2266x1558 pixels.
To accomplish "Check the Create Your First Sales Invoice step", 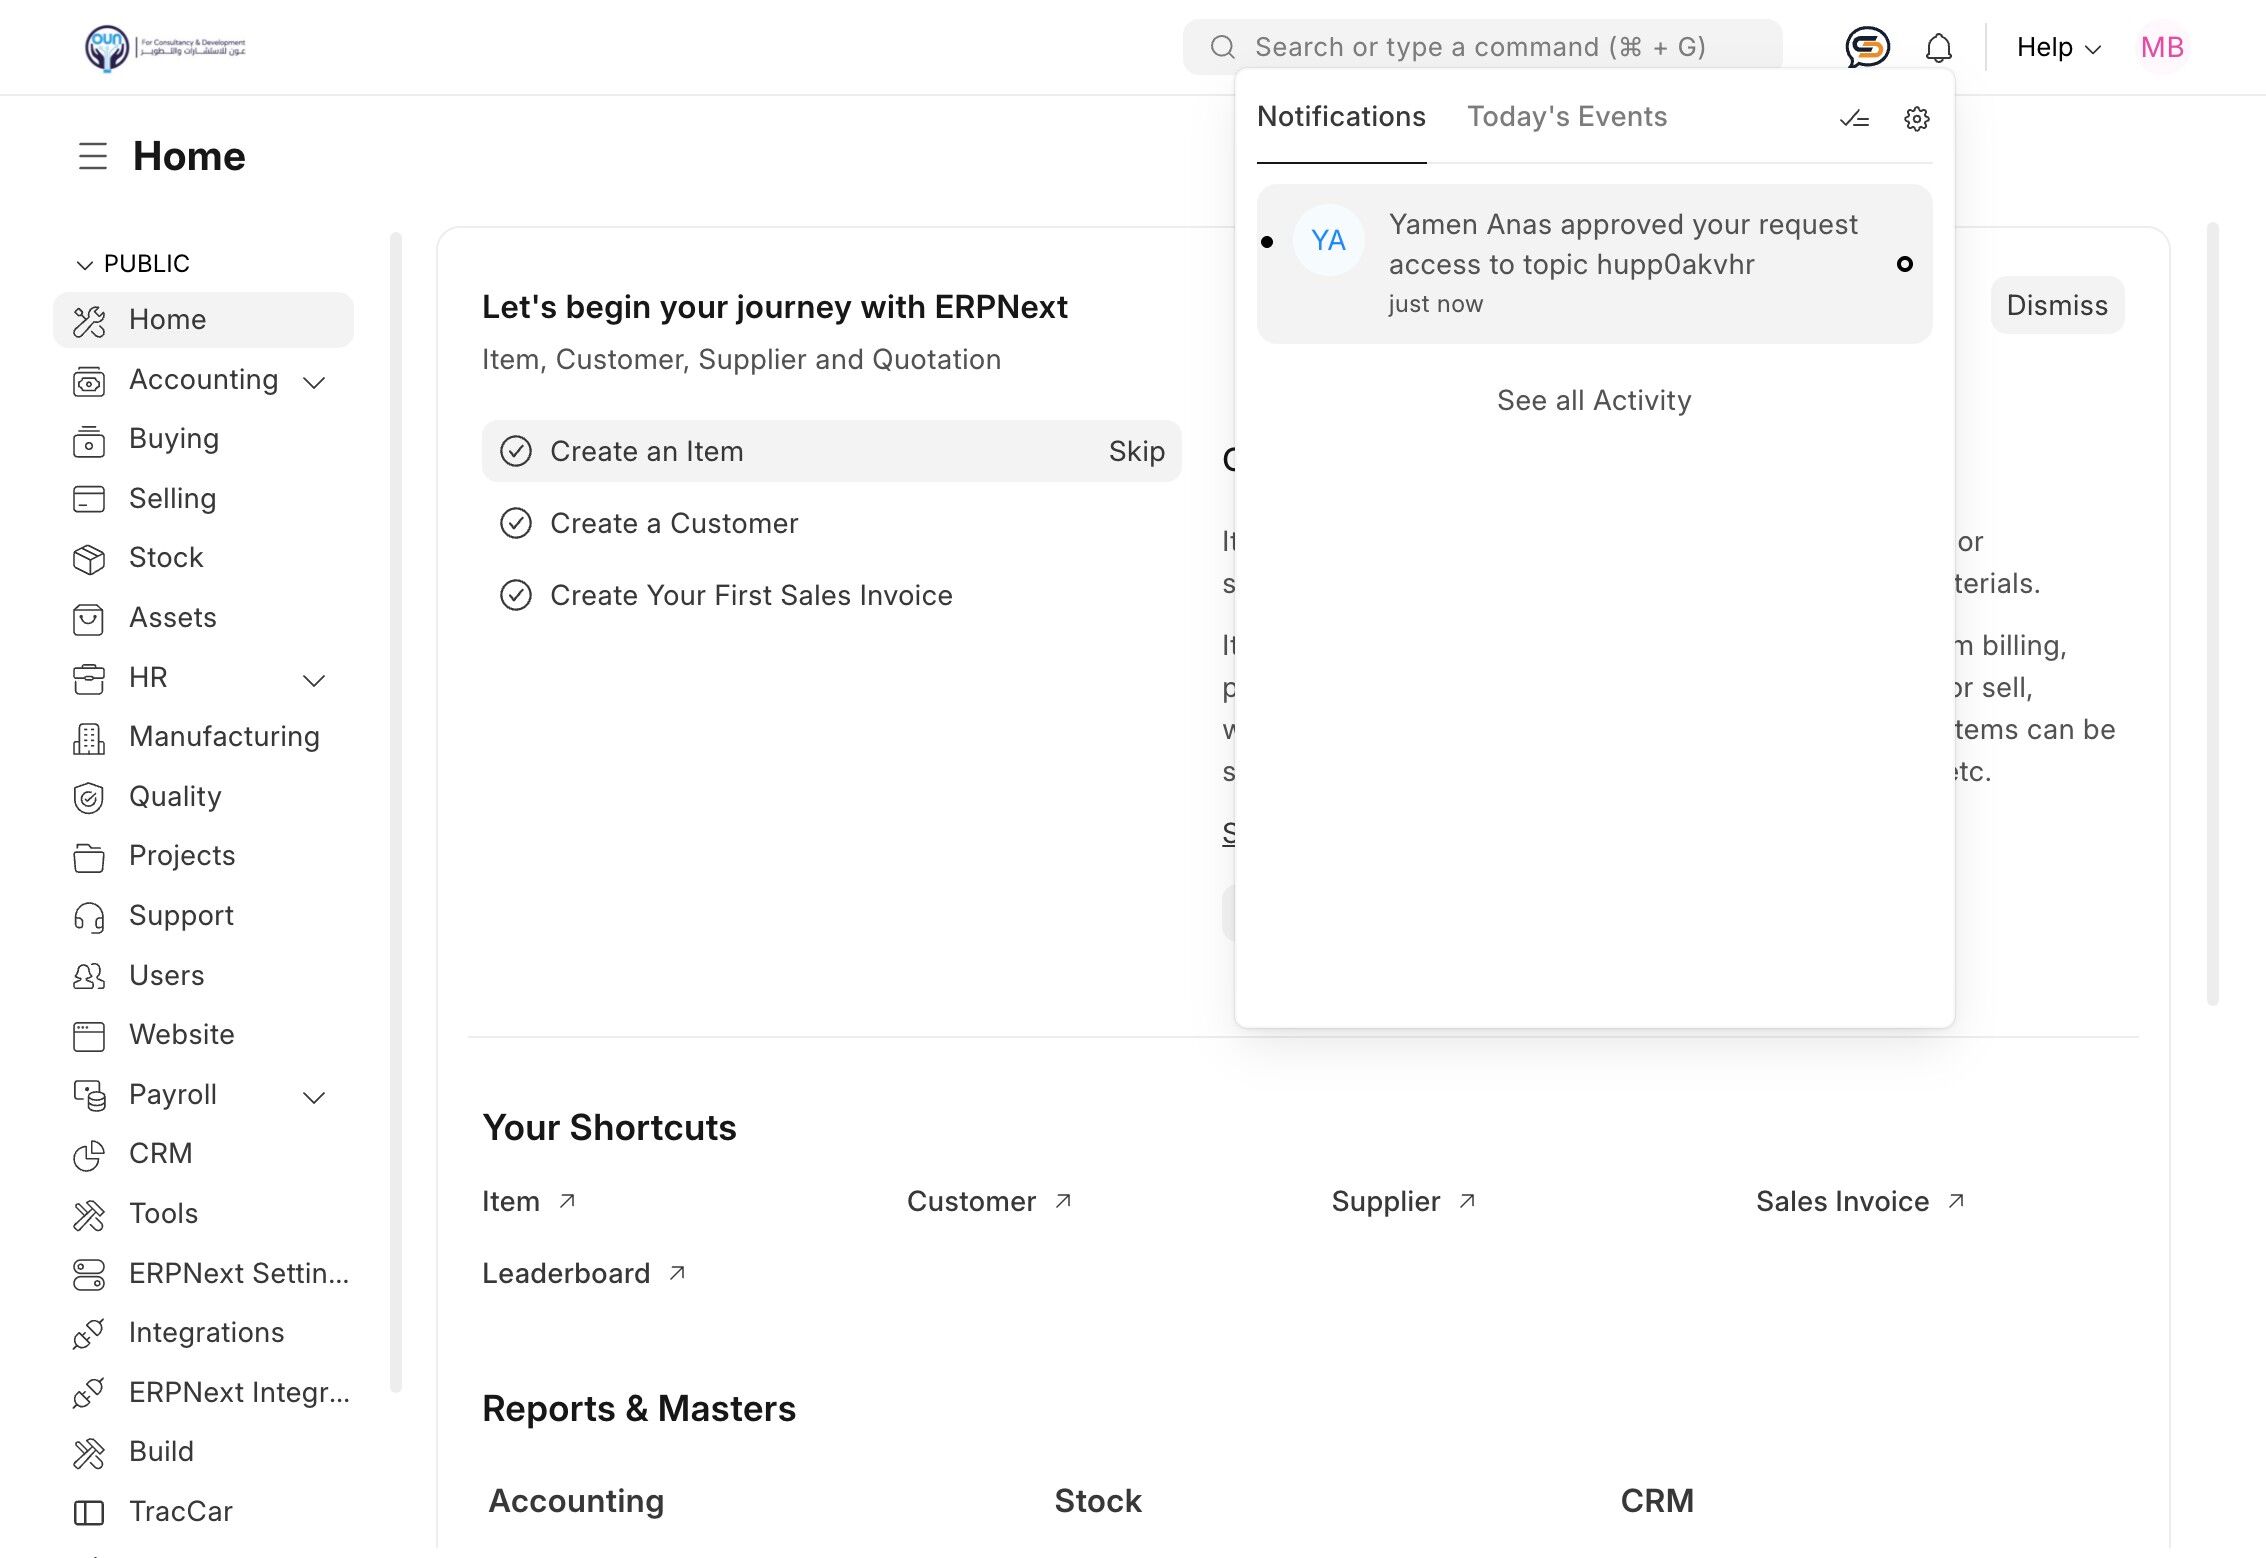I will (x=516, y=595).
